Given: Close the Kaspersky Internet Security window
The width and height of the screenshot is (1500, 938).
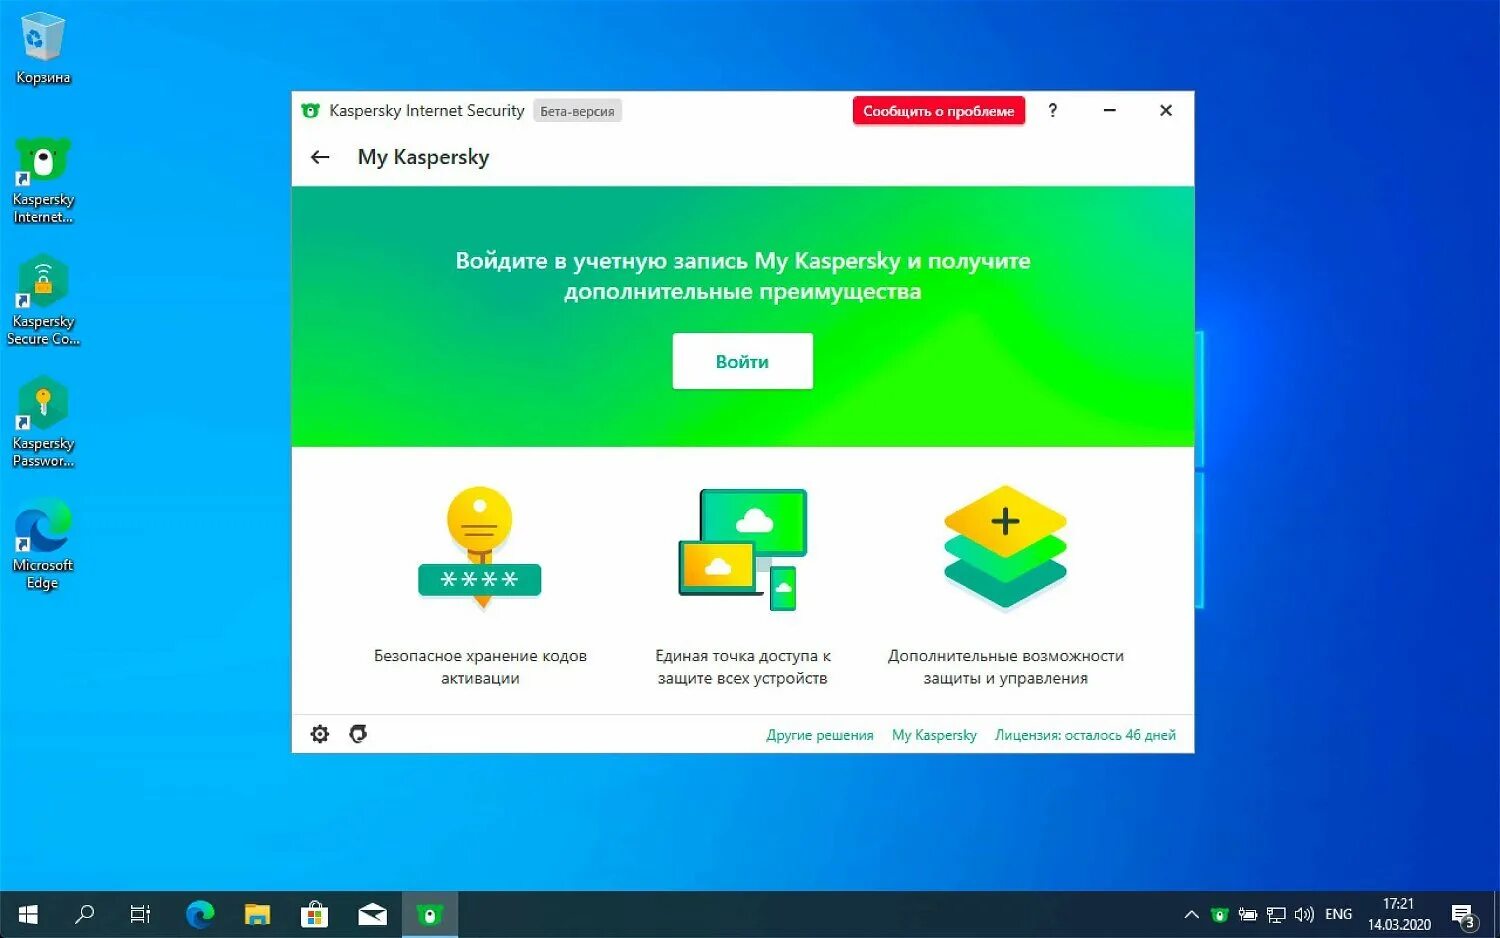Looking at the screenshot, I should tap(1166, 110).
